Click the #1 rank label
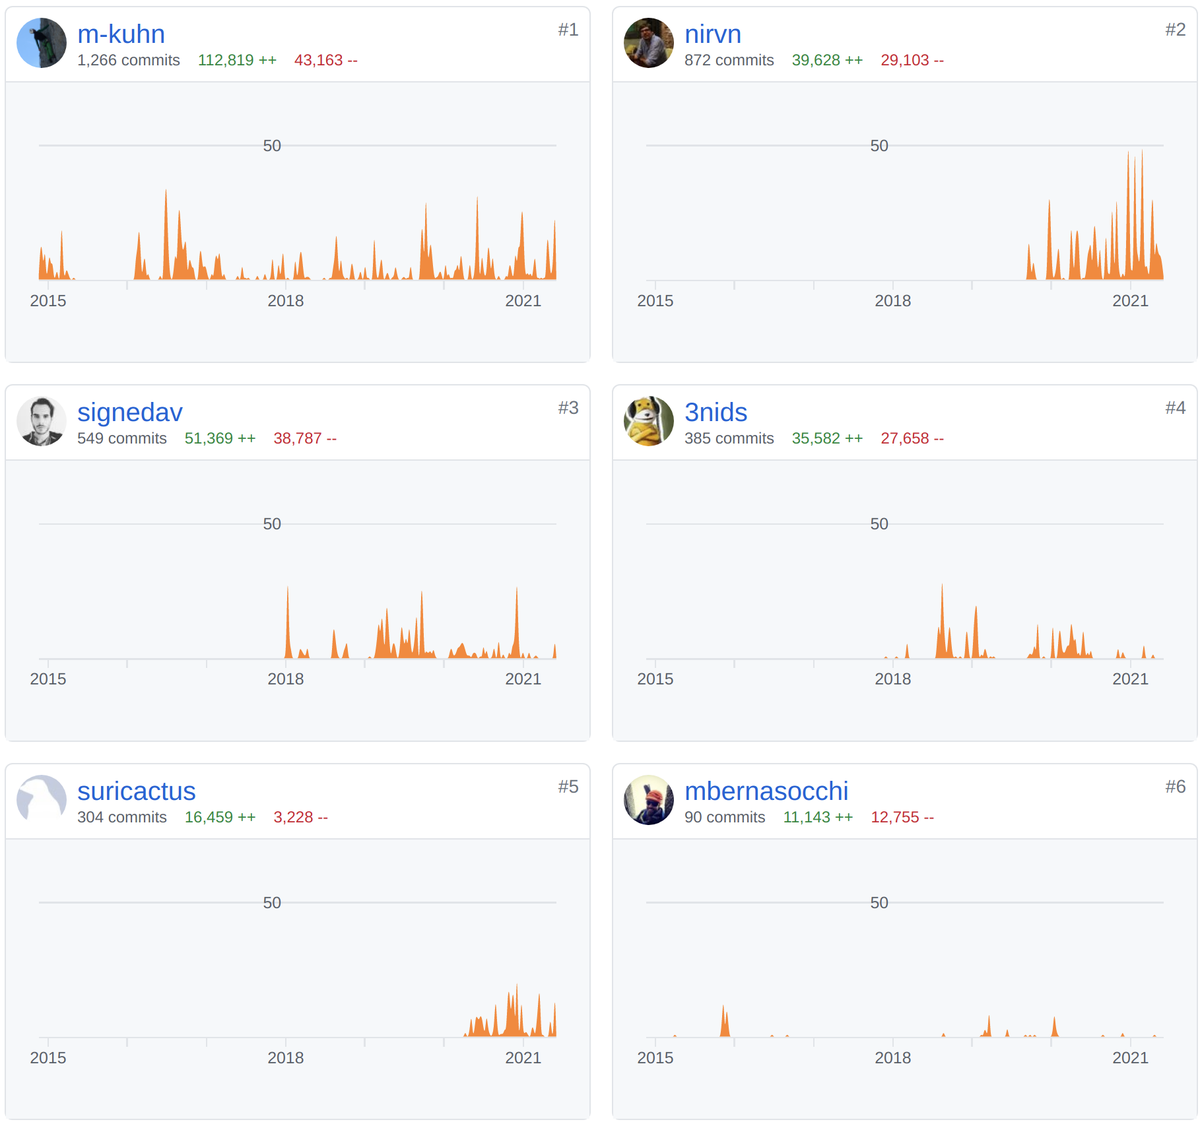This screenshot has height=1126, width=1200. tap(568, 30)
